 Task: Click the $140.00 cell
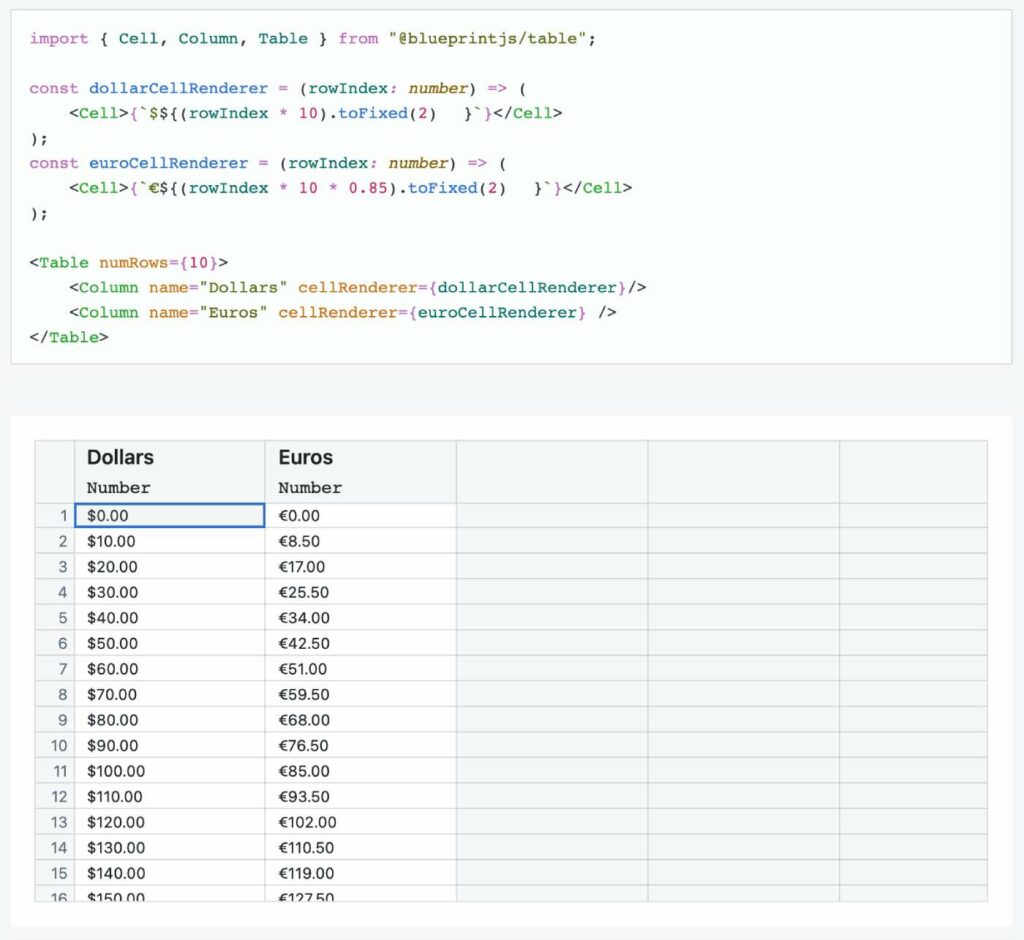click(170, 872)
